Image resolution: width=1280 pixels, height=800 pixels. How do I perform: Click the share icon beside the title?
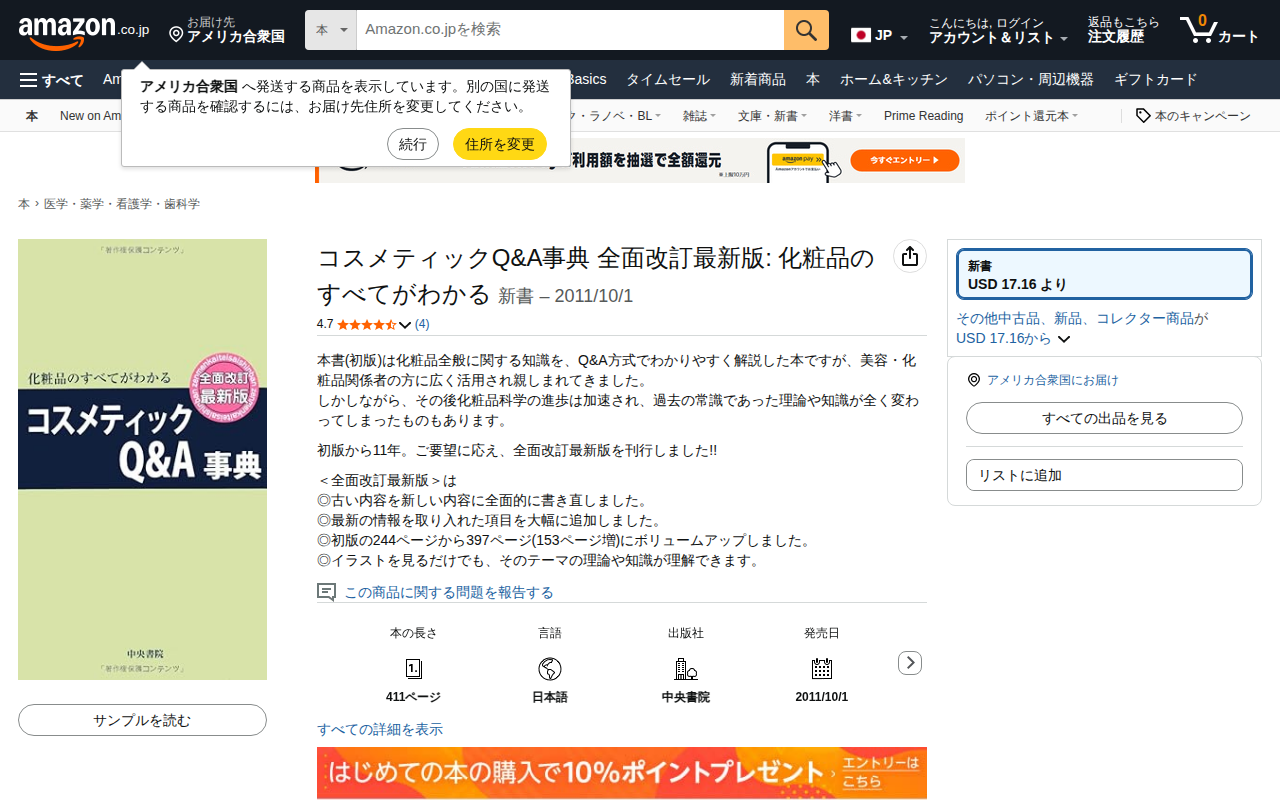point(909,257)
